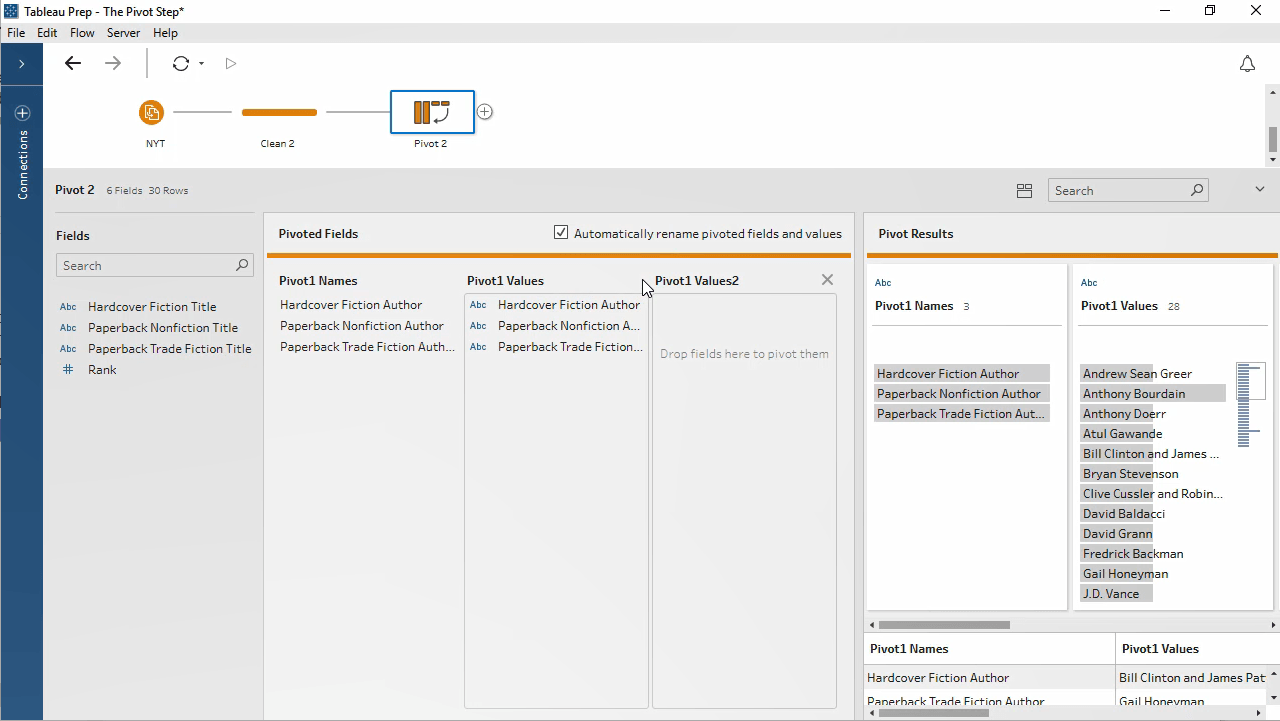Click the refresh data icon

click(180, 63)
